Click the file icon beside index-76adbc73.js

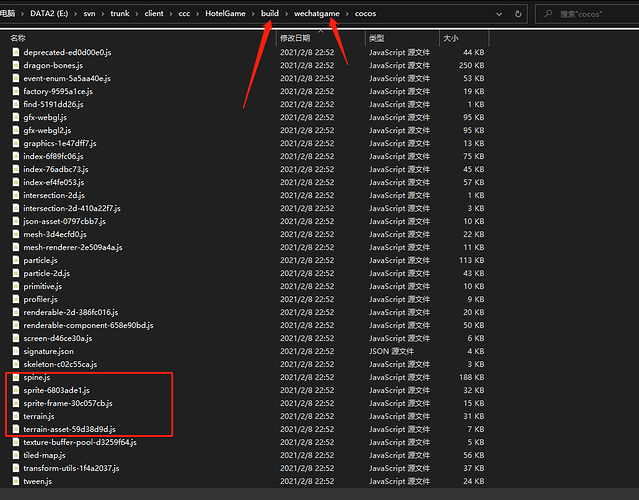coord(16,169)
